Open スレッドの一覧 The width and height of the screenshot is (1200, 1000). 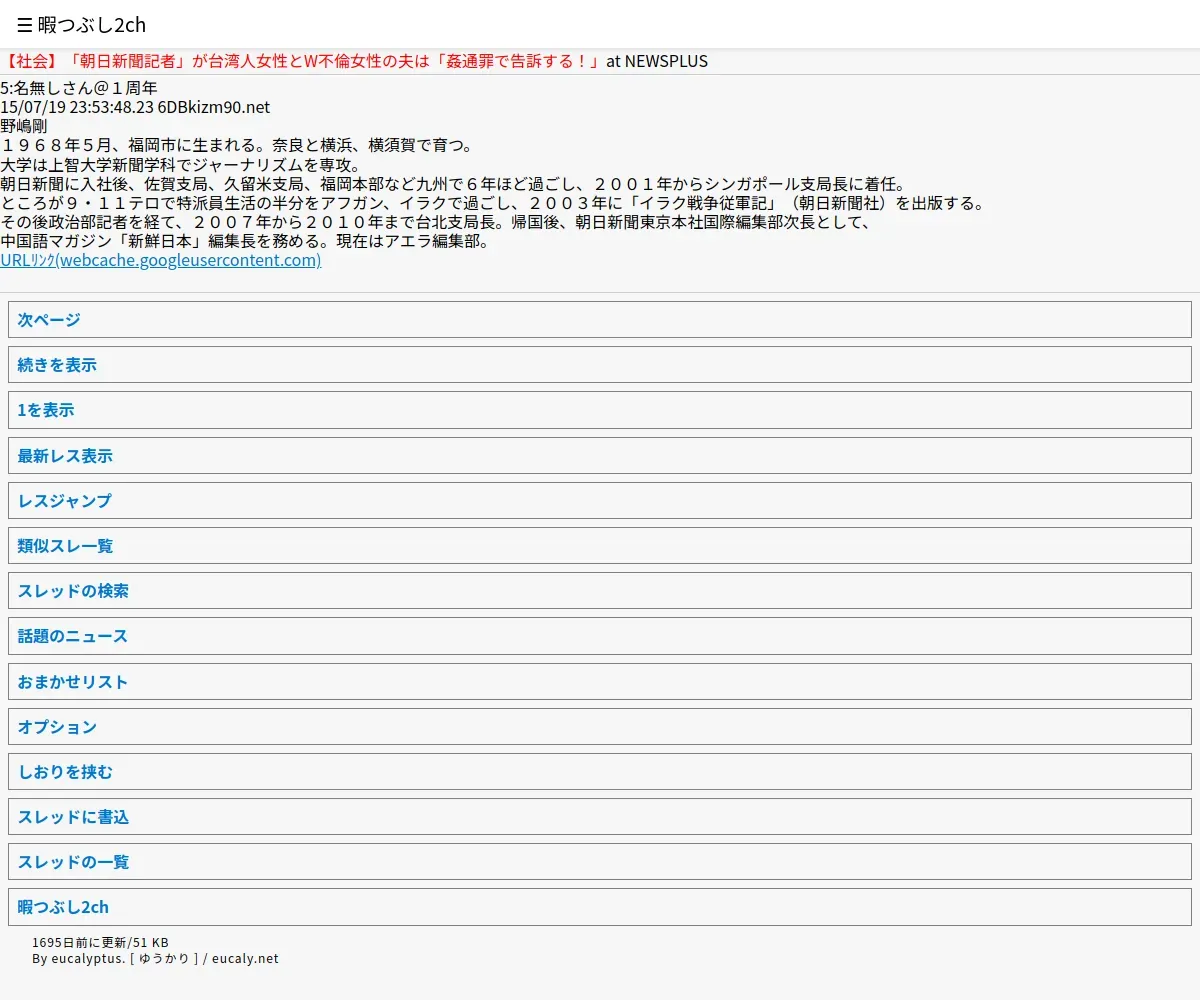pos(600,862)
